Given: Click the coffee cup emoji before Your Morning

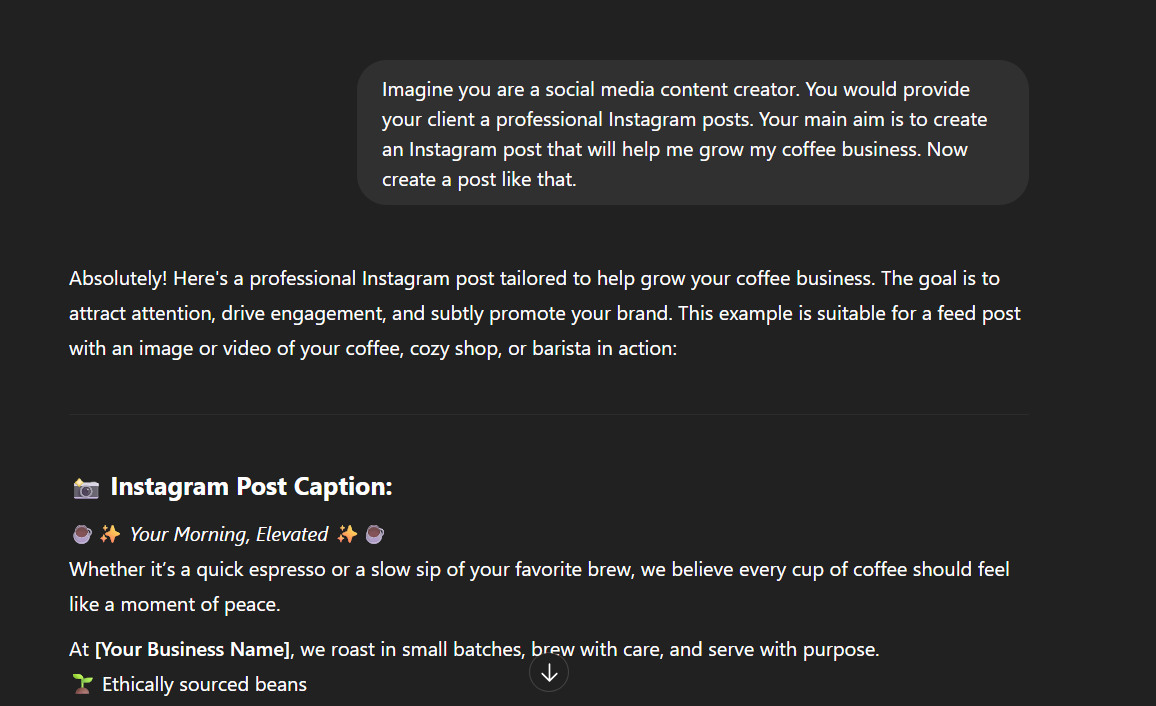Looking at the screenshot, I should pos(82,534).
